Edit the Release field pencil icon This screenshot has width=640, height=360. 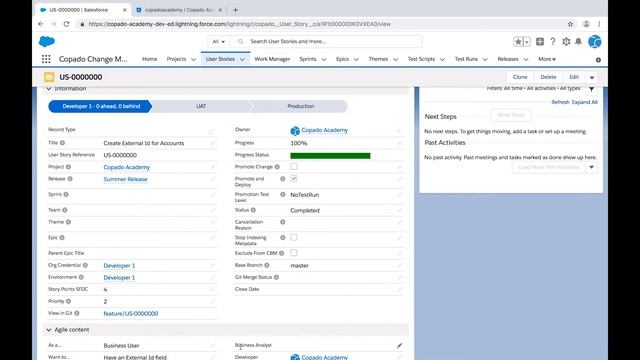[x=212, y=179]
